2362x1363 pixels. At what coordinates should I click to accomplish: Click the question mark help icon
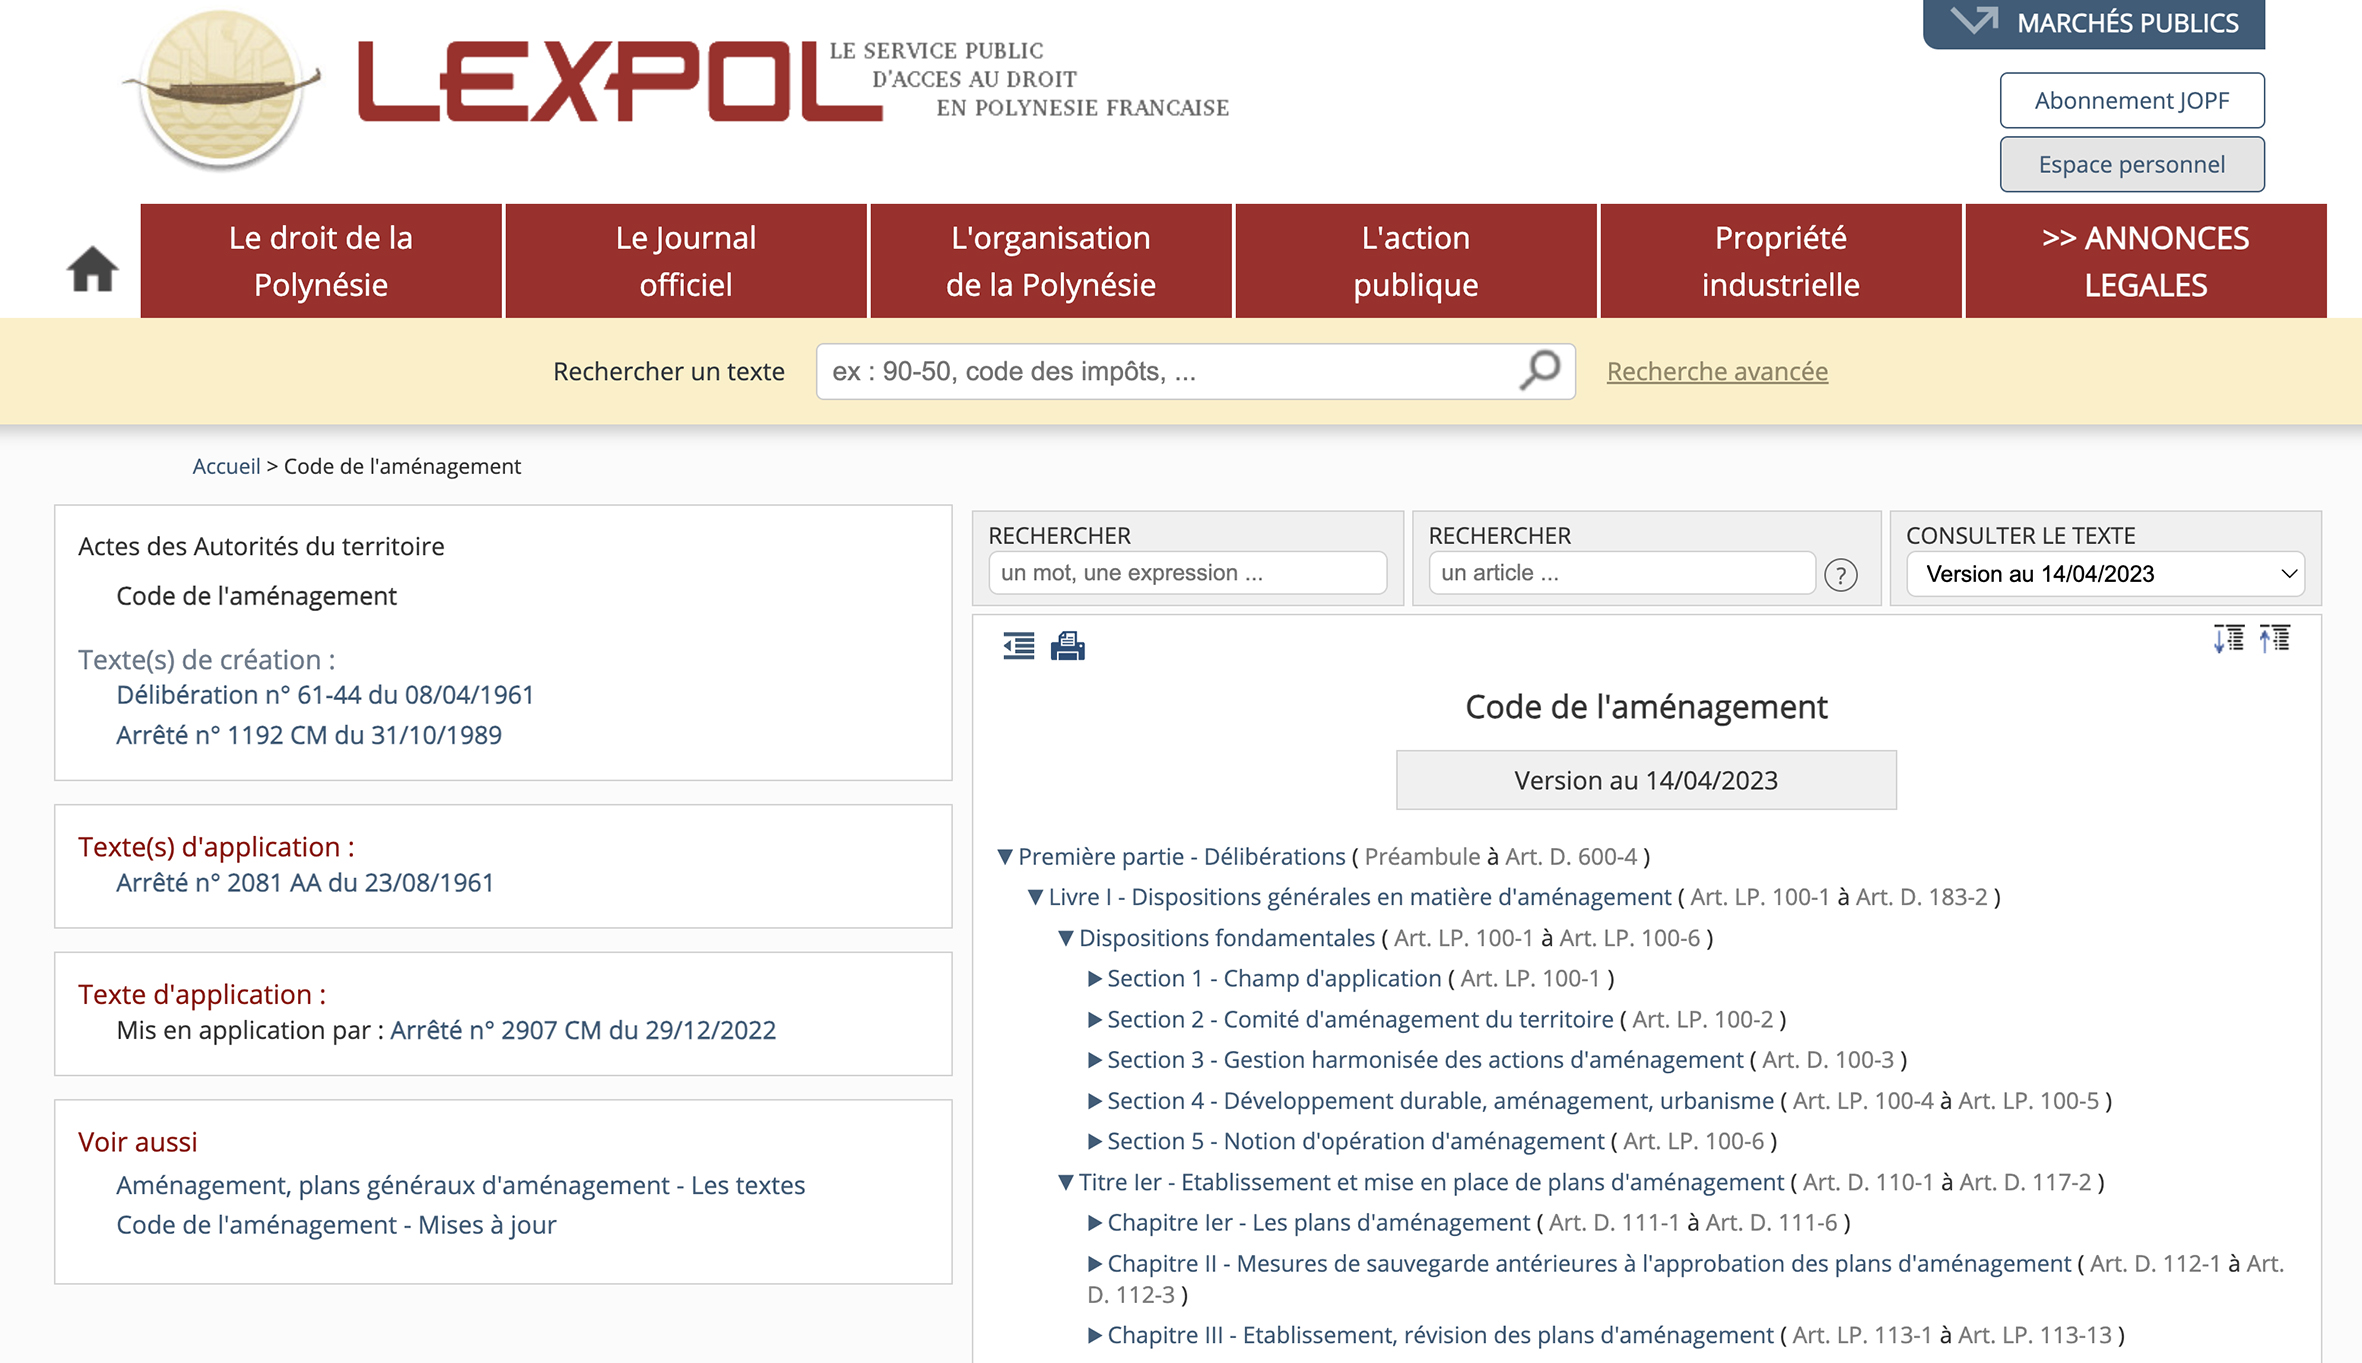[x=1840, y=575]
